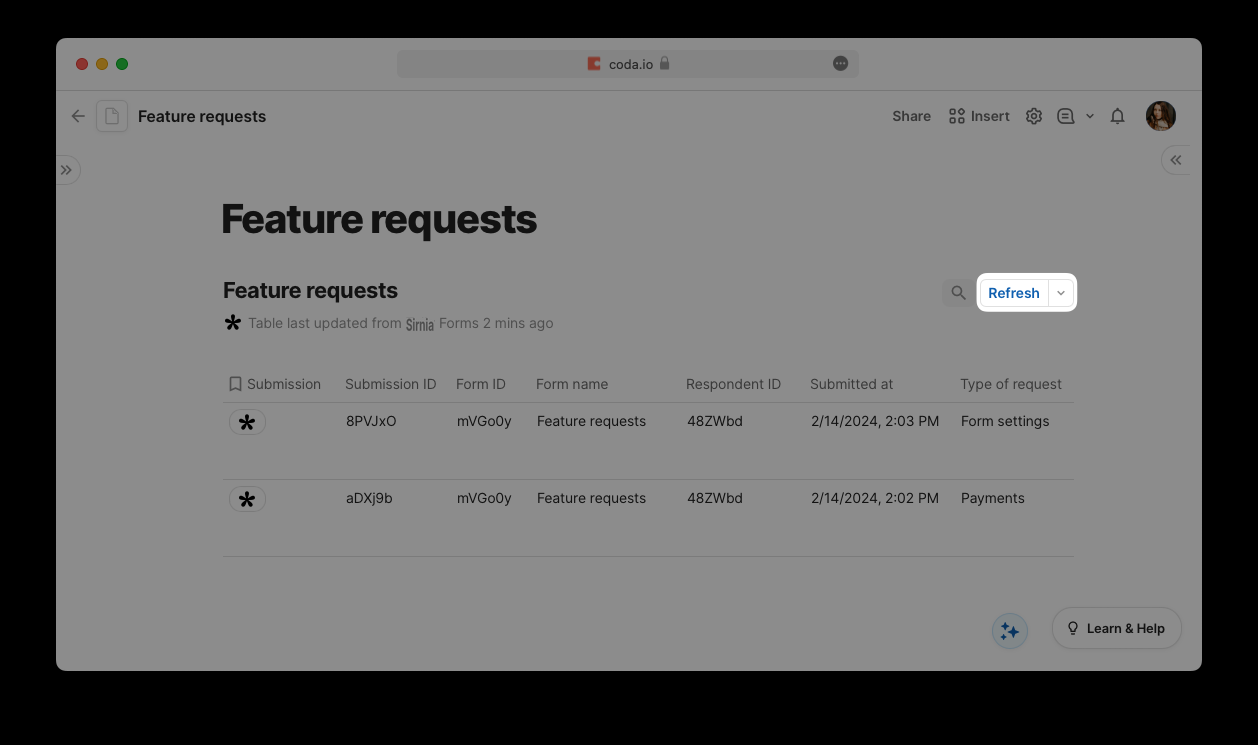Expand the comments dropdown chevron
1258x745 pixels.
click(1090, 116)
